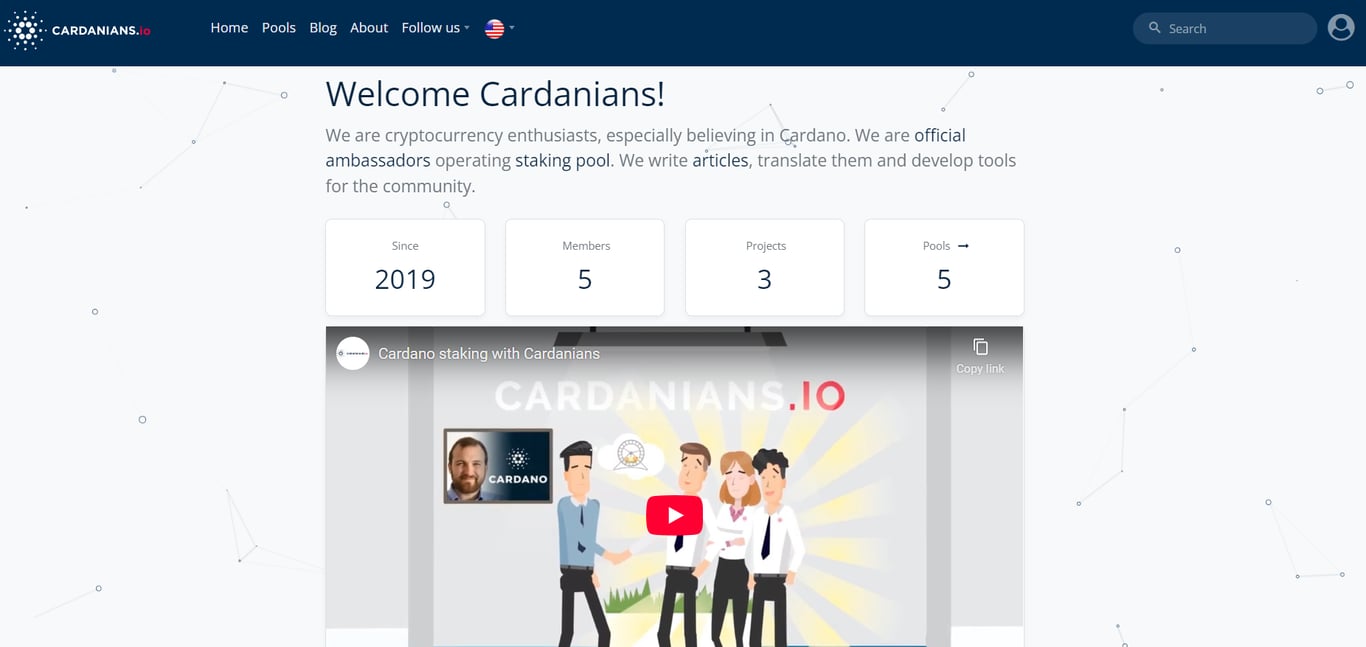Click the arrow icon on the Pools card
Viewport: 1366px width, 647px height.
[961, 245]
